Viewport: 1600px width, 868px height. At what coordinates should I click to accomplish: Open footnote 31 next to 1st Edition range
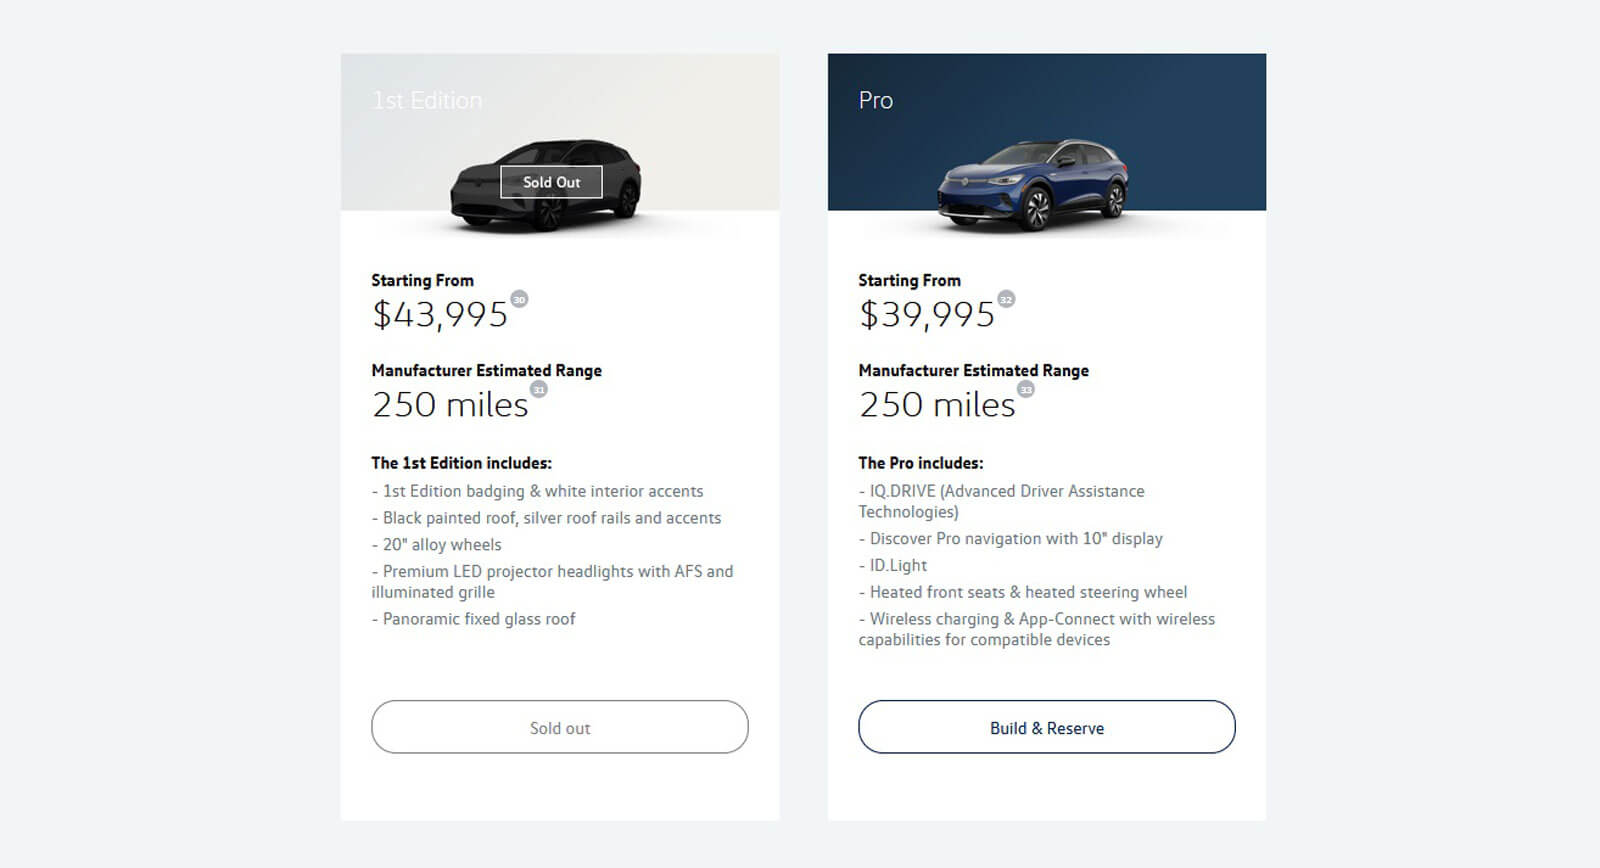539,389
